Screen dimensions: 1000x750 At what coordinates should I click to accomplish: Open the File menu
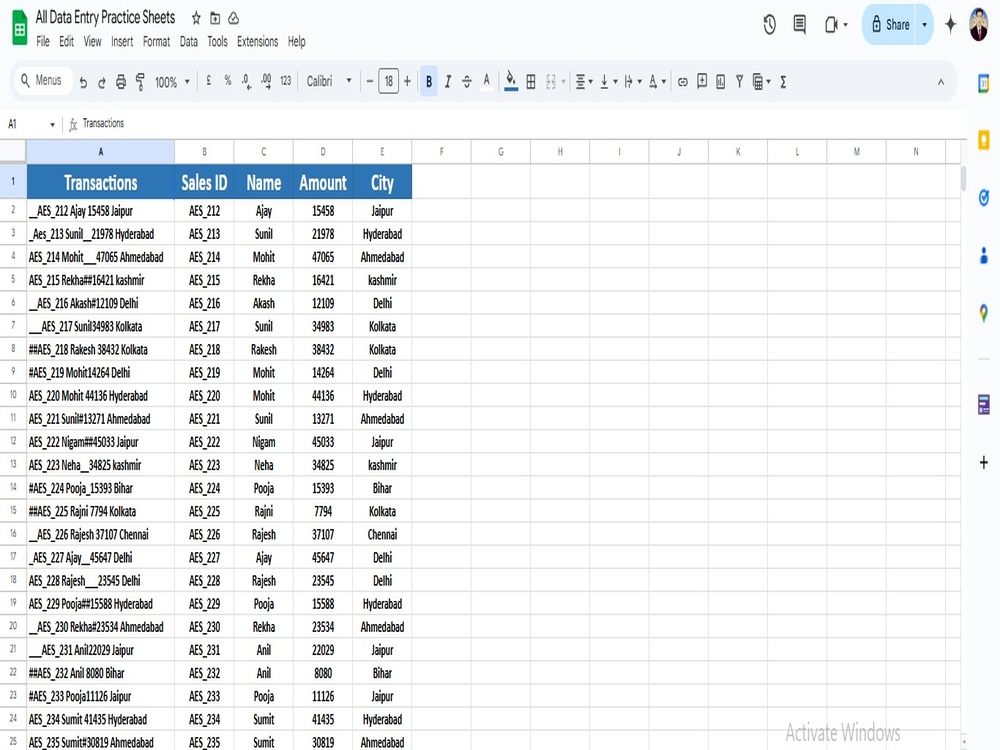[43, 41]
